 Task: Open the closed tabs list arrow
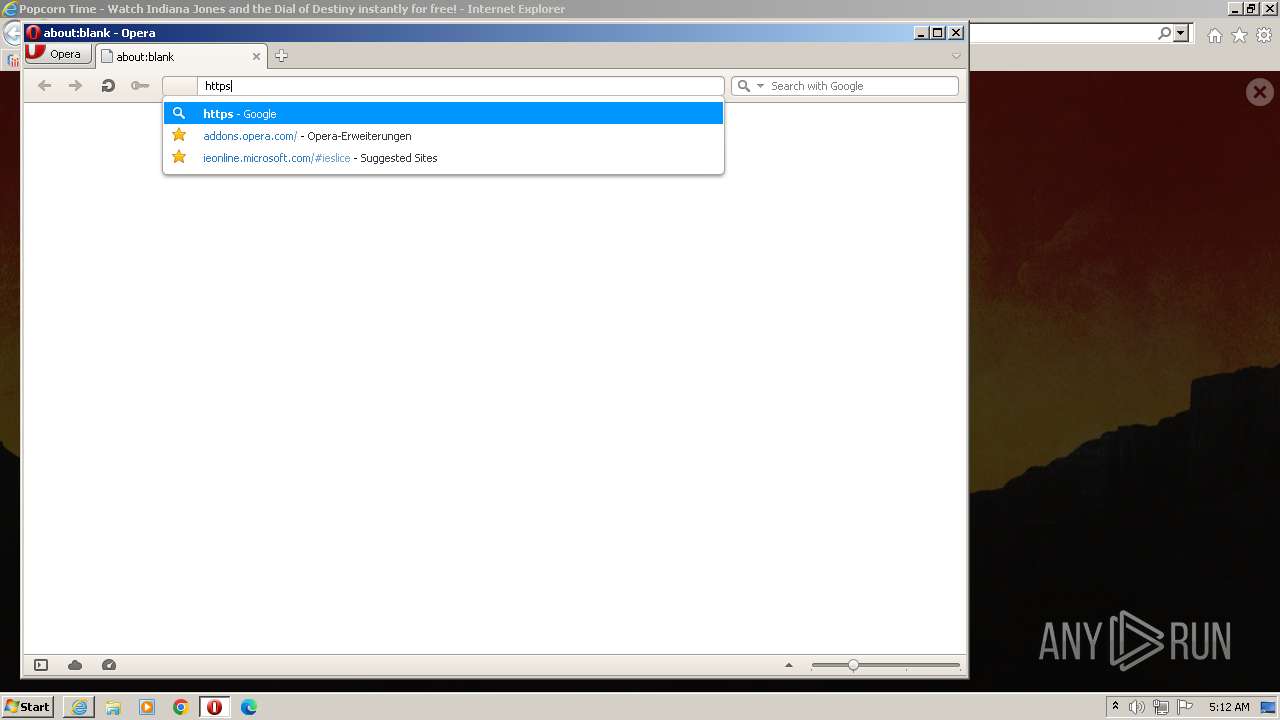tap(956, 56)
